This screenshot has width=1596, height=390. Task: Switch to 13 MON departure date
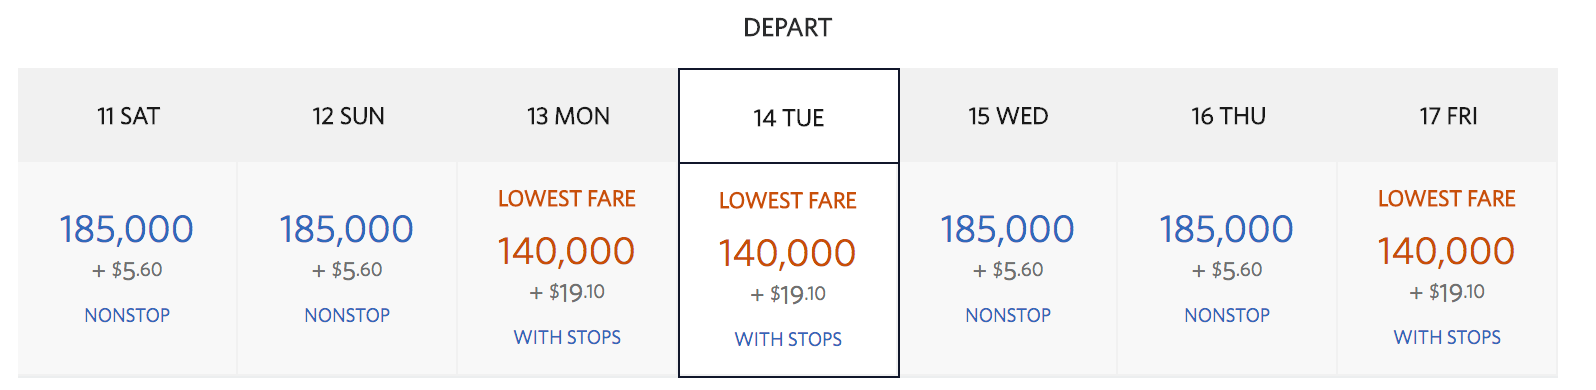[x=568, y=116]
